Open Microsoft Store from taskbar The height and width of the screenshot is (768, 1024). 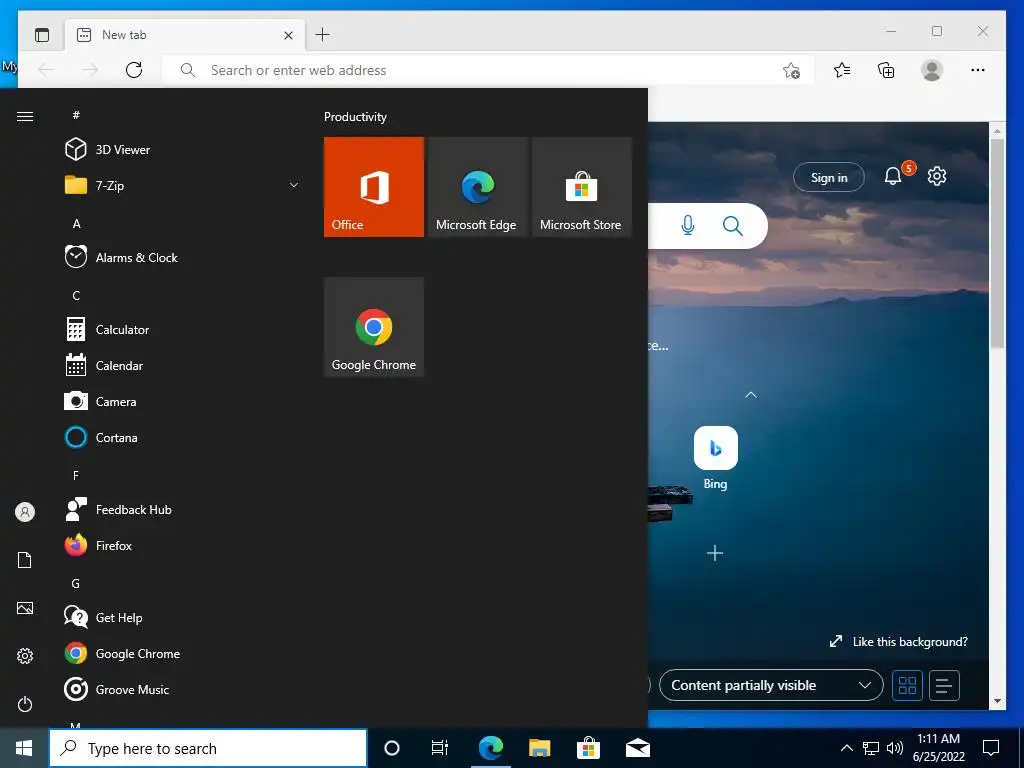coord(588,748)
